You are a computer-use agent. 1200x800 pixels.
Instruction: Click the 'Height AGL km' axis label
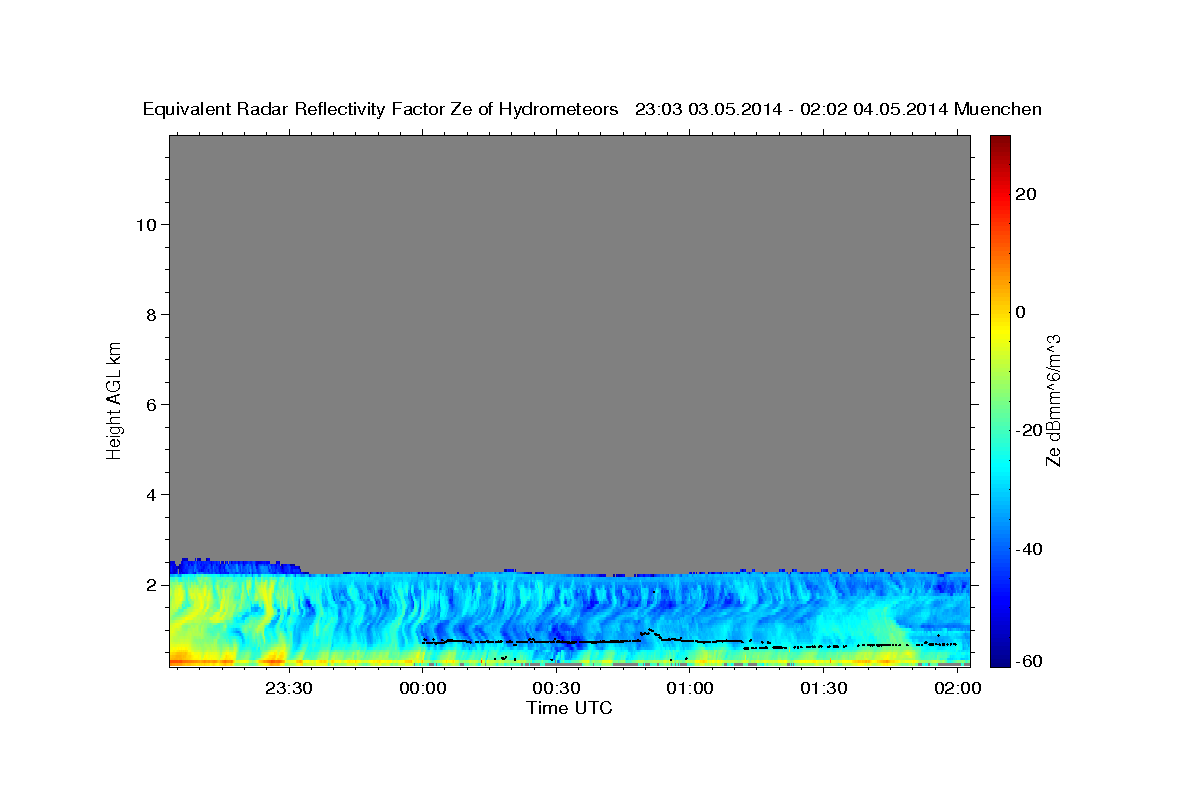pos(114,399)
